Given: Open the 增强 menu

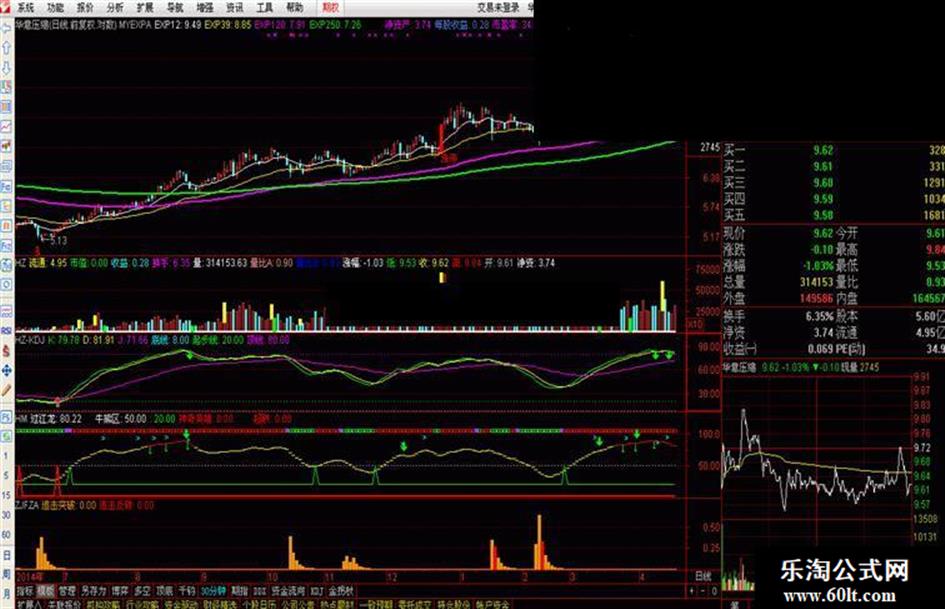Looking at the screenshot, I should point(205,7).
